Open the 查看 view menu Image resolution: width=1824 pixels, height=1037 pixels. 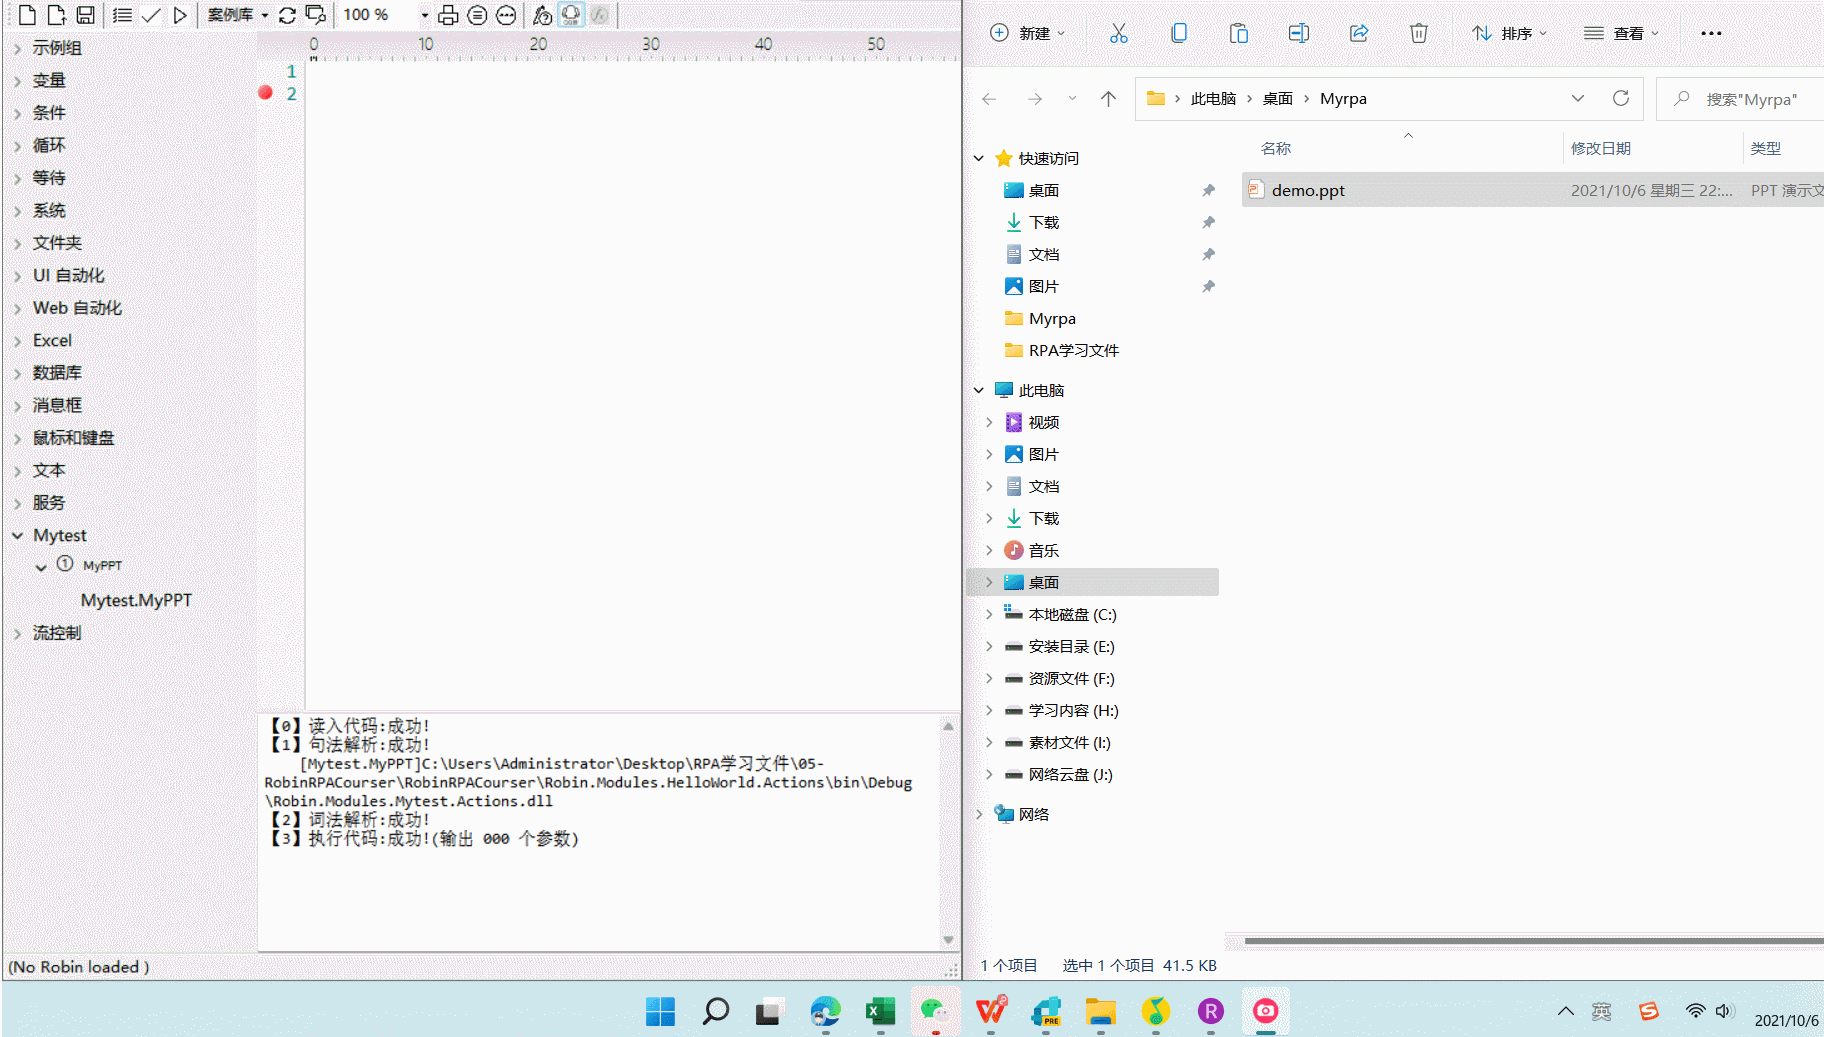(x=1621, y=33)
